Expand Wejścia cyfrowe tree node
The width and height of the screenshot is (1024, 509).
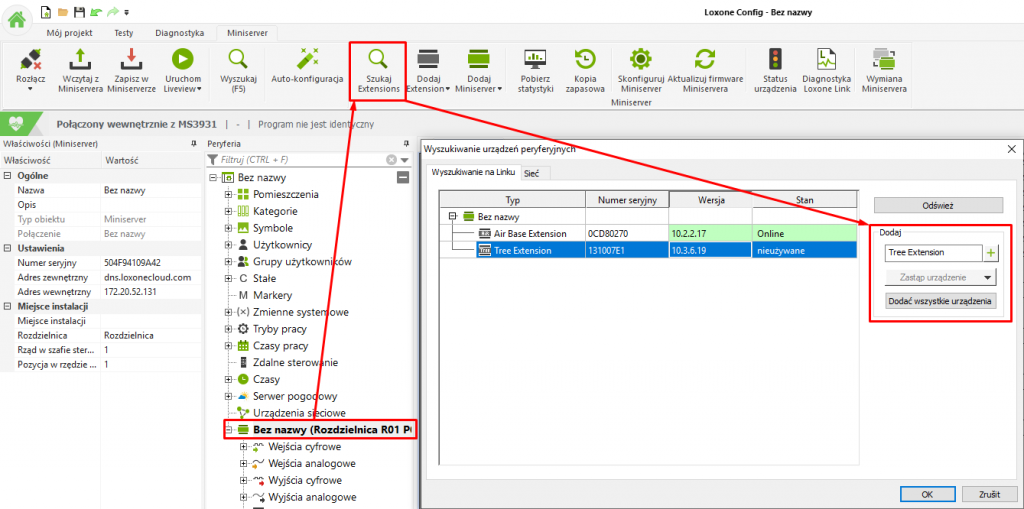pyautogui.click(x=244, y=447)
